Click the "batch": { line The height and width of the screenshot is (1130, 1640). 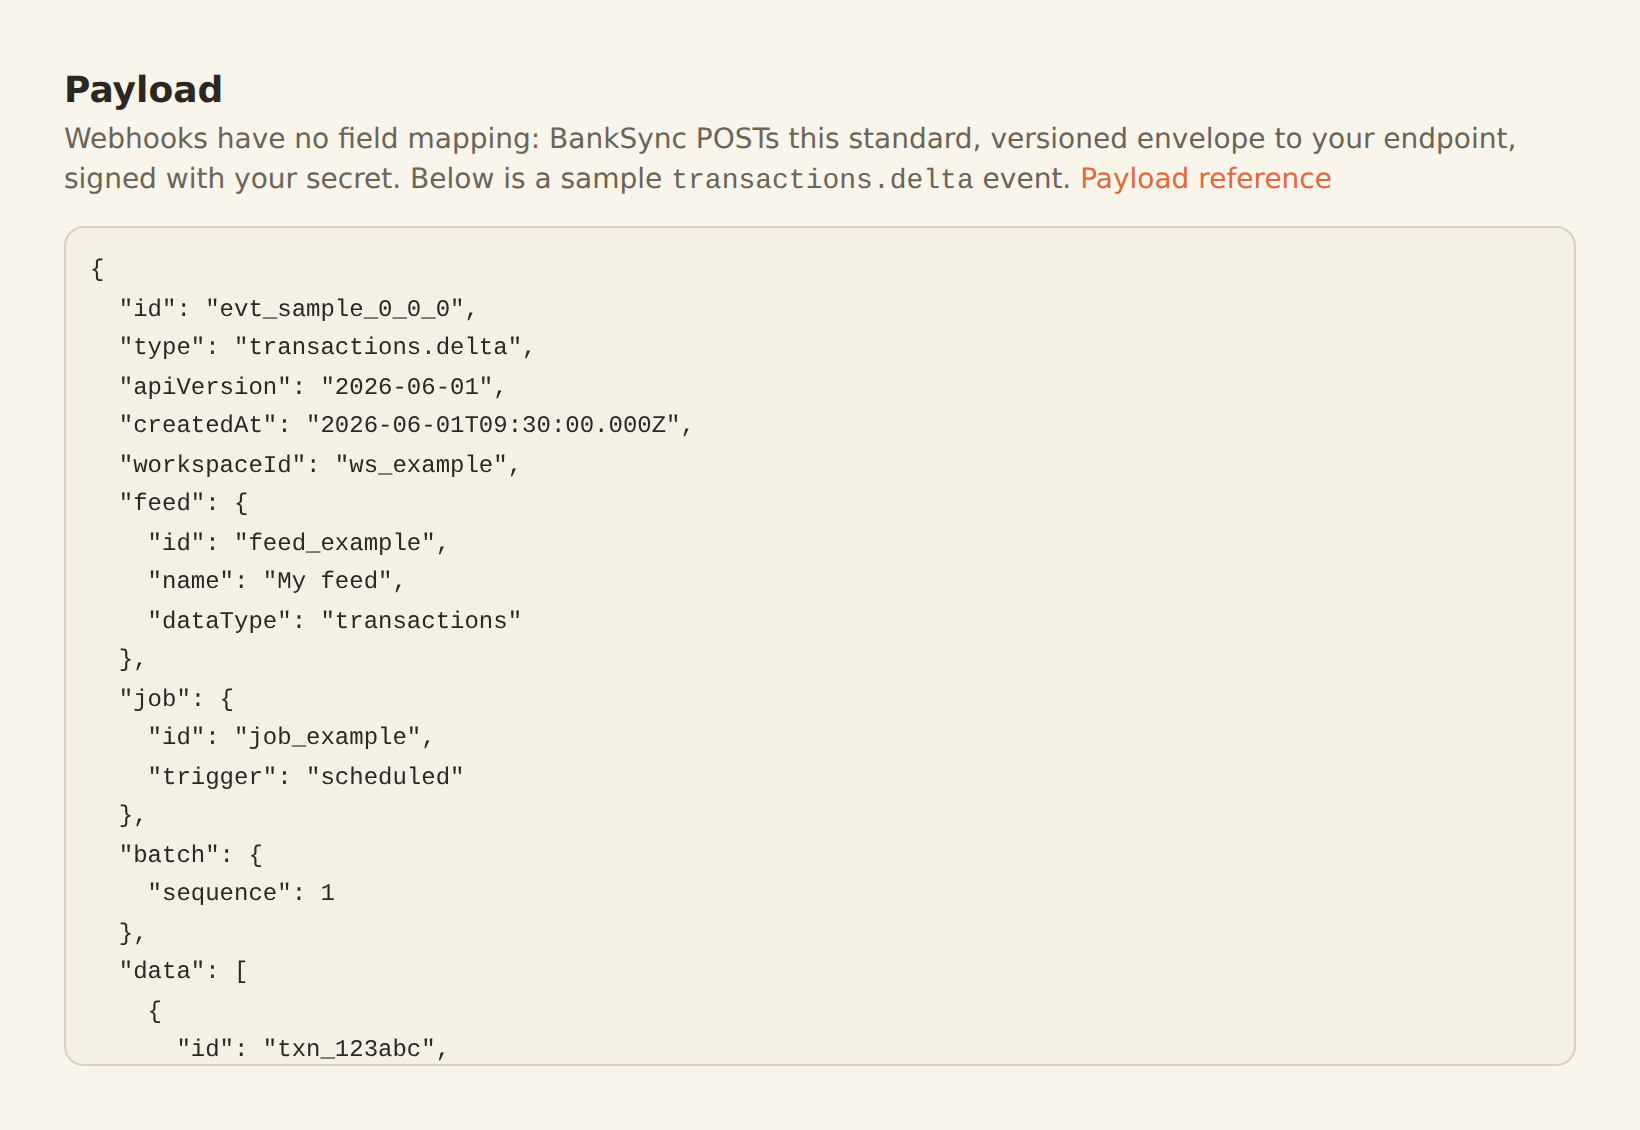(191, 854)
